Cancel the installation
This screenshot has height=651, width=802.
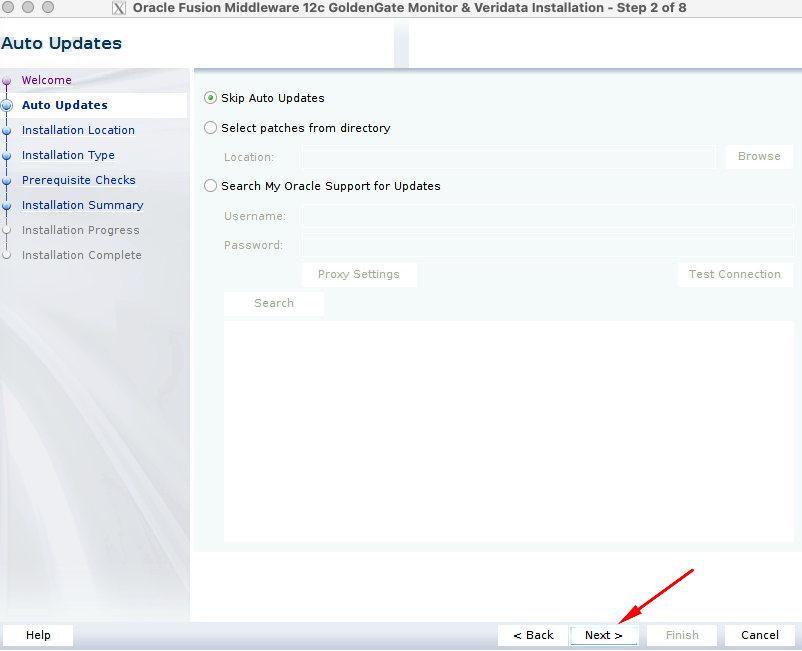point(760,635)
